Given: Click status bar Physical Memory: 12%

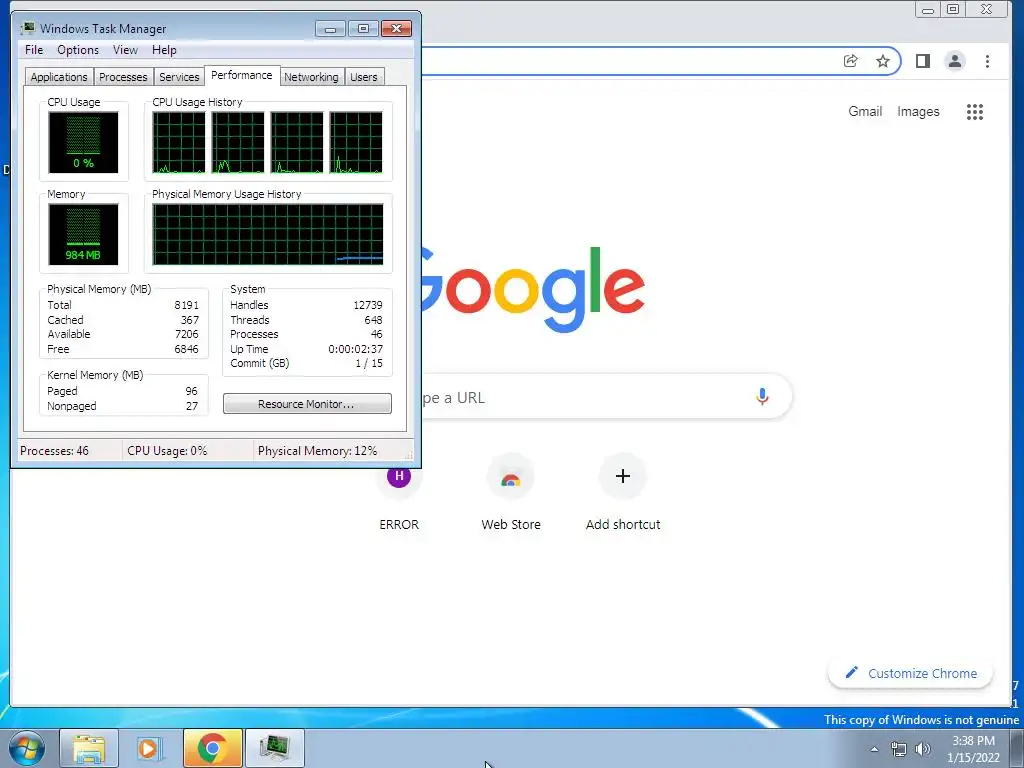Looking at the screenshot, I should point(317,451).
